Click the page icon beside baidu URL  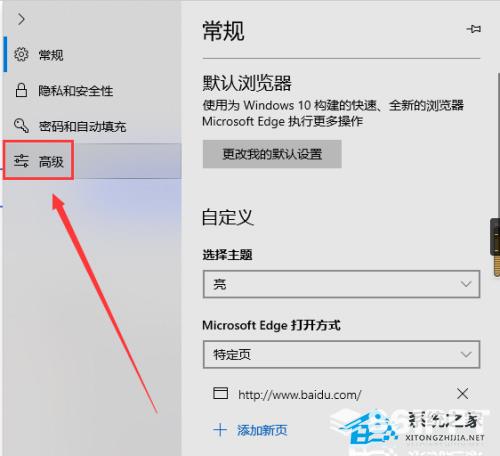pyautogui.click(x=220, y=393)
